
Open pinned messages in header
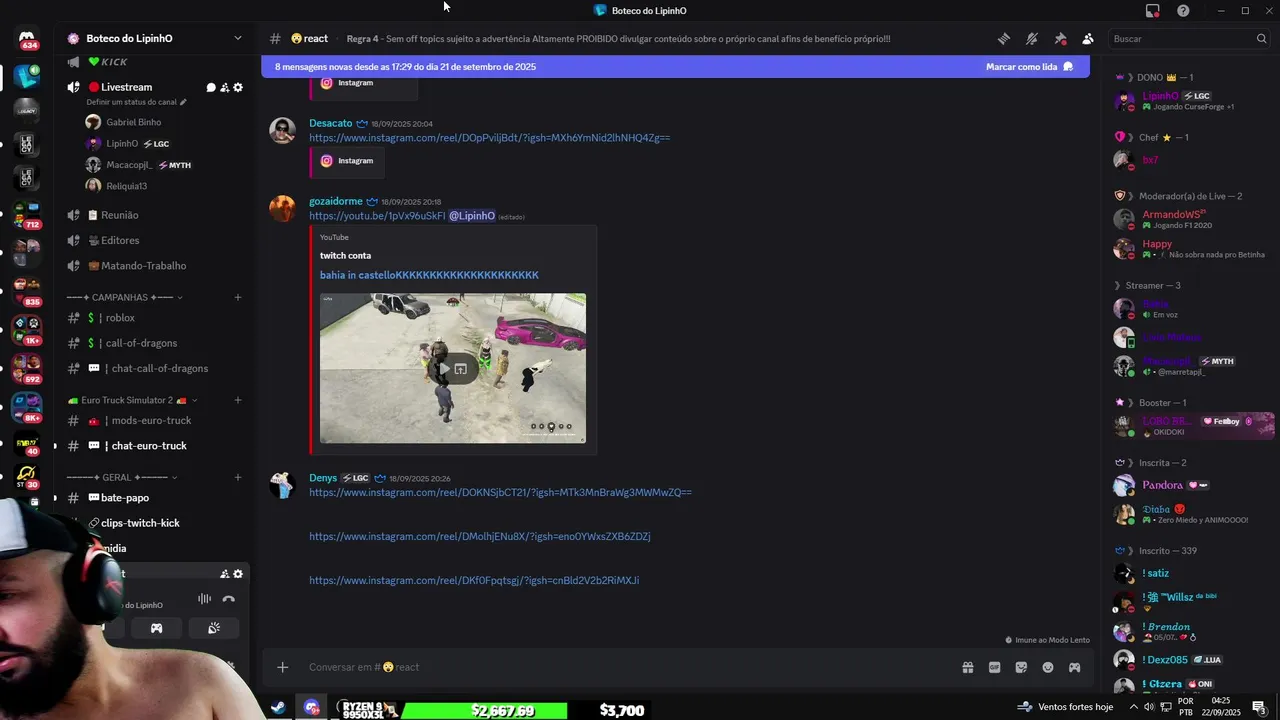coord(1060,39)
